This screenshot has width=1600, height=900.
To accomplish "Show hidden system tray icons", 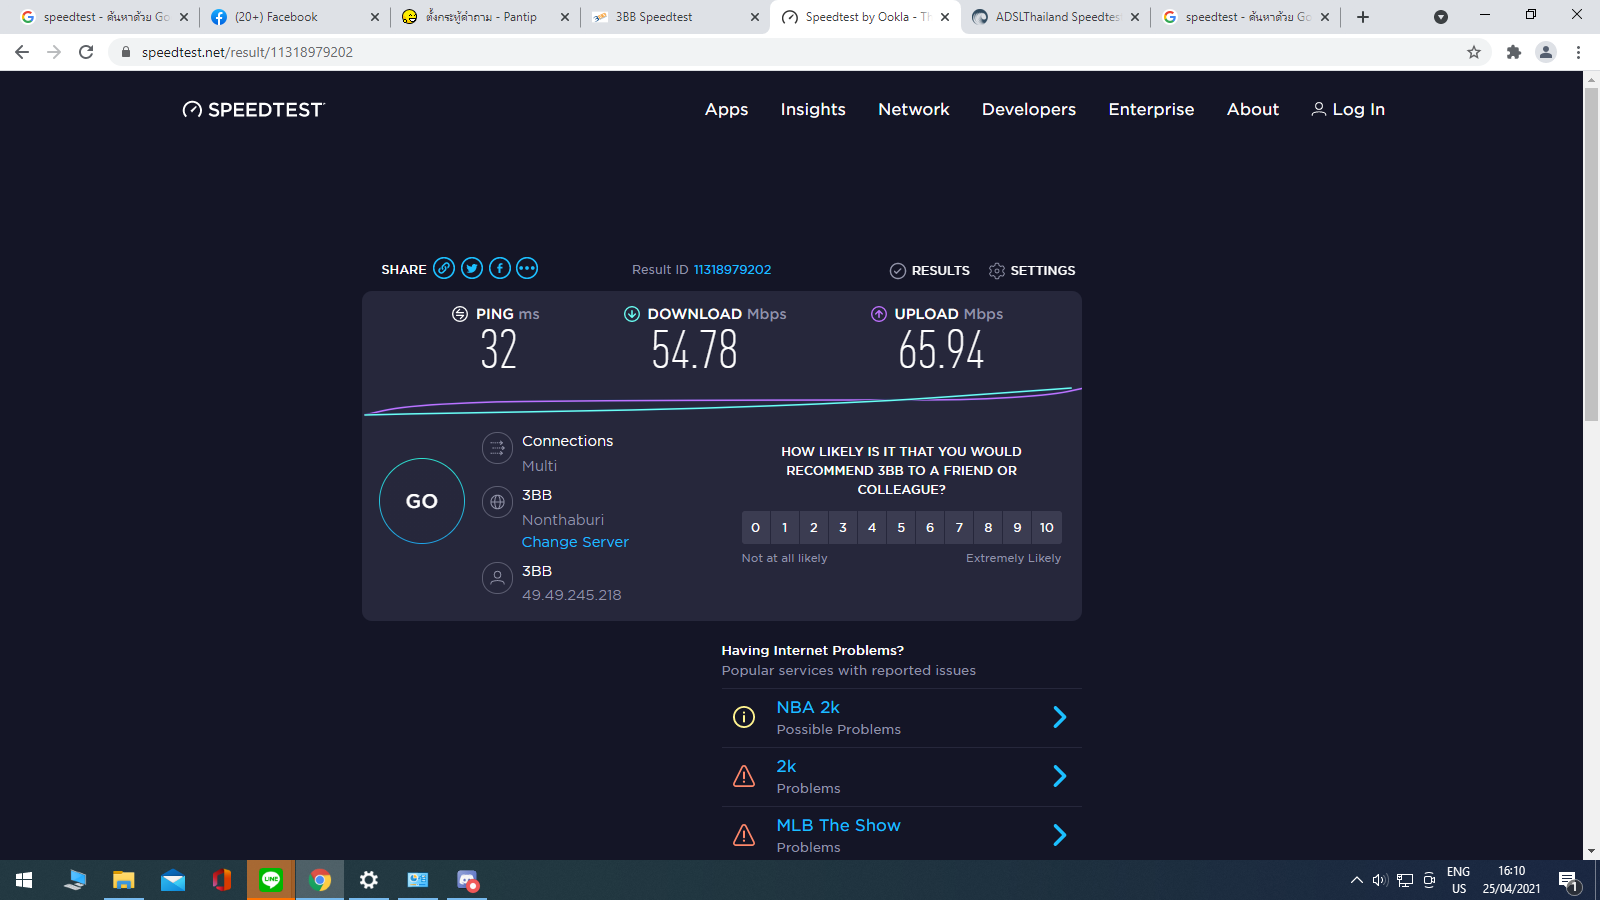I will click(x=1357, y=880).
